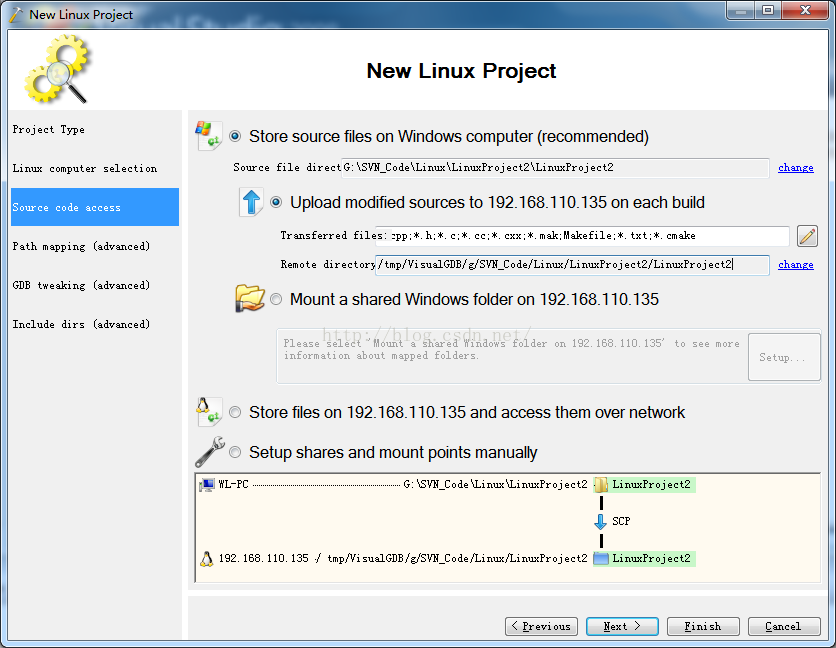Go to Project Type step

tap(95, 130)
